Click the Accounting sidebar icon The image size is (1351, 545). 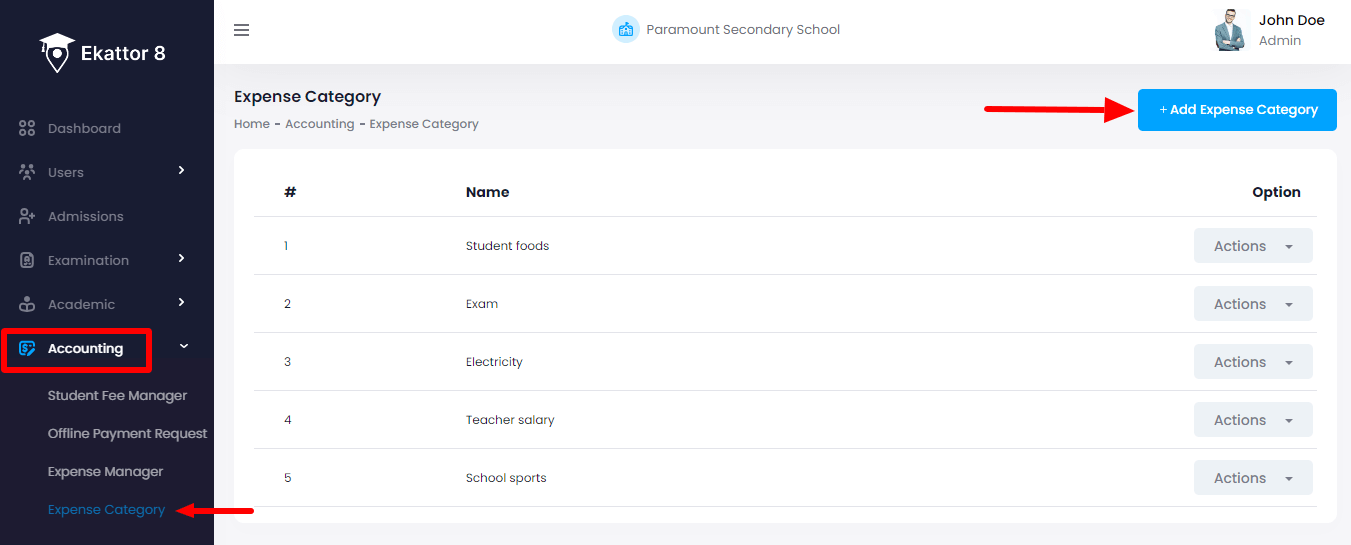tap(27, 349)
